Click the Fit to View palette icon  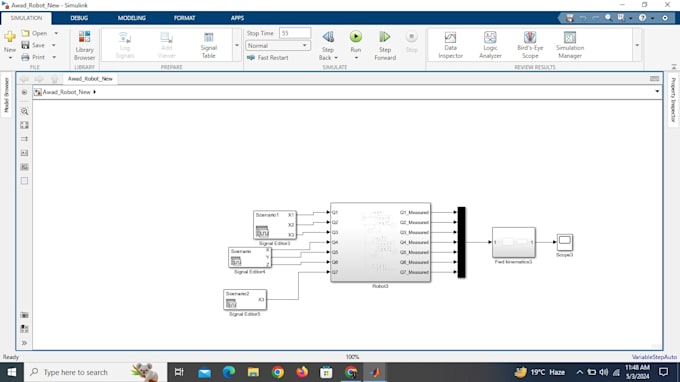tap(24, 125)
